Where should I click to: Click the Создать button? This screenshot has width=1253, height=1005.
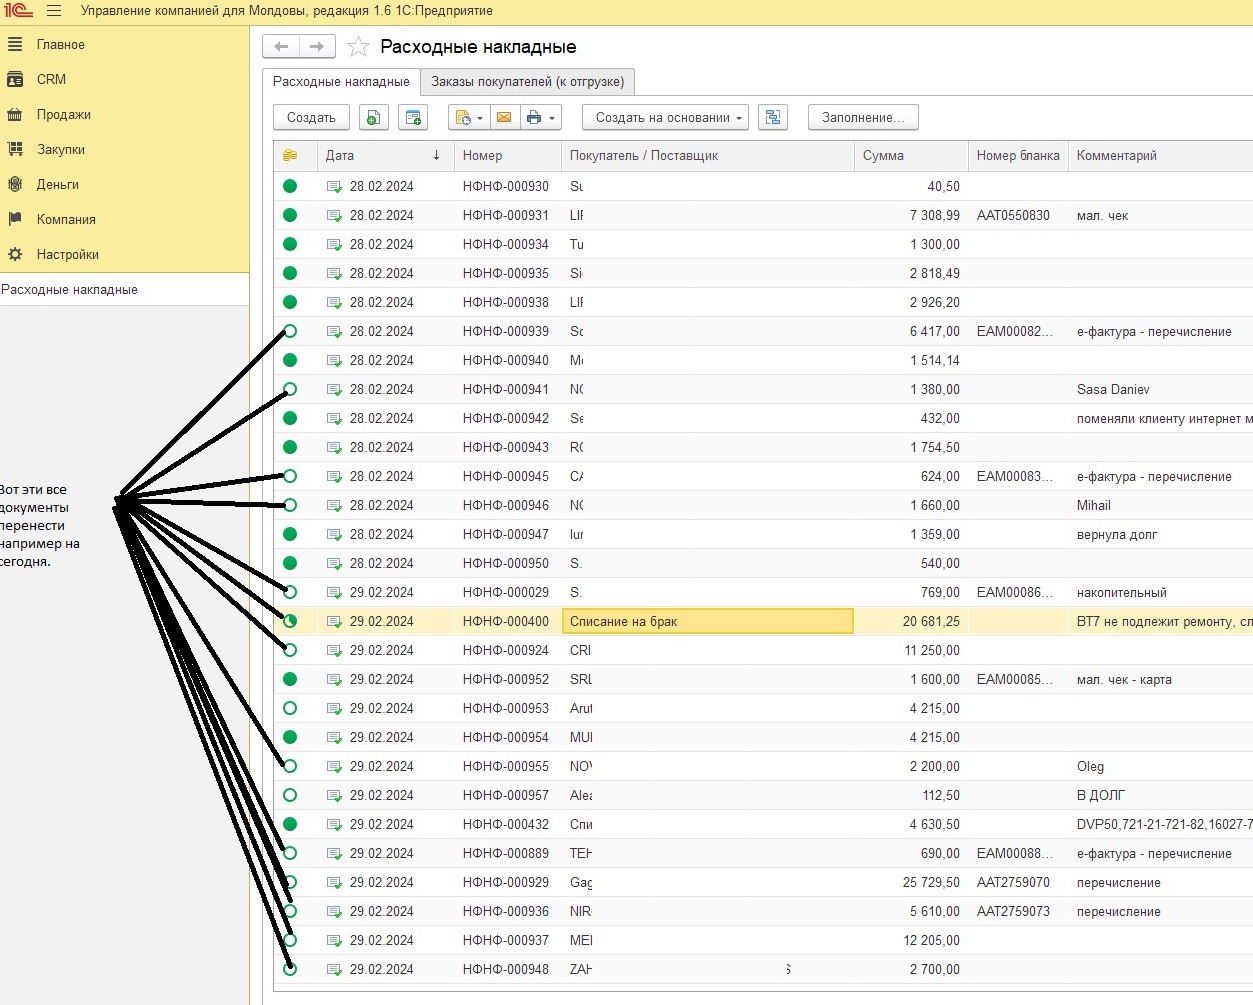311,118
